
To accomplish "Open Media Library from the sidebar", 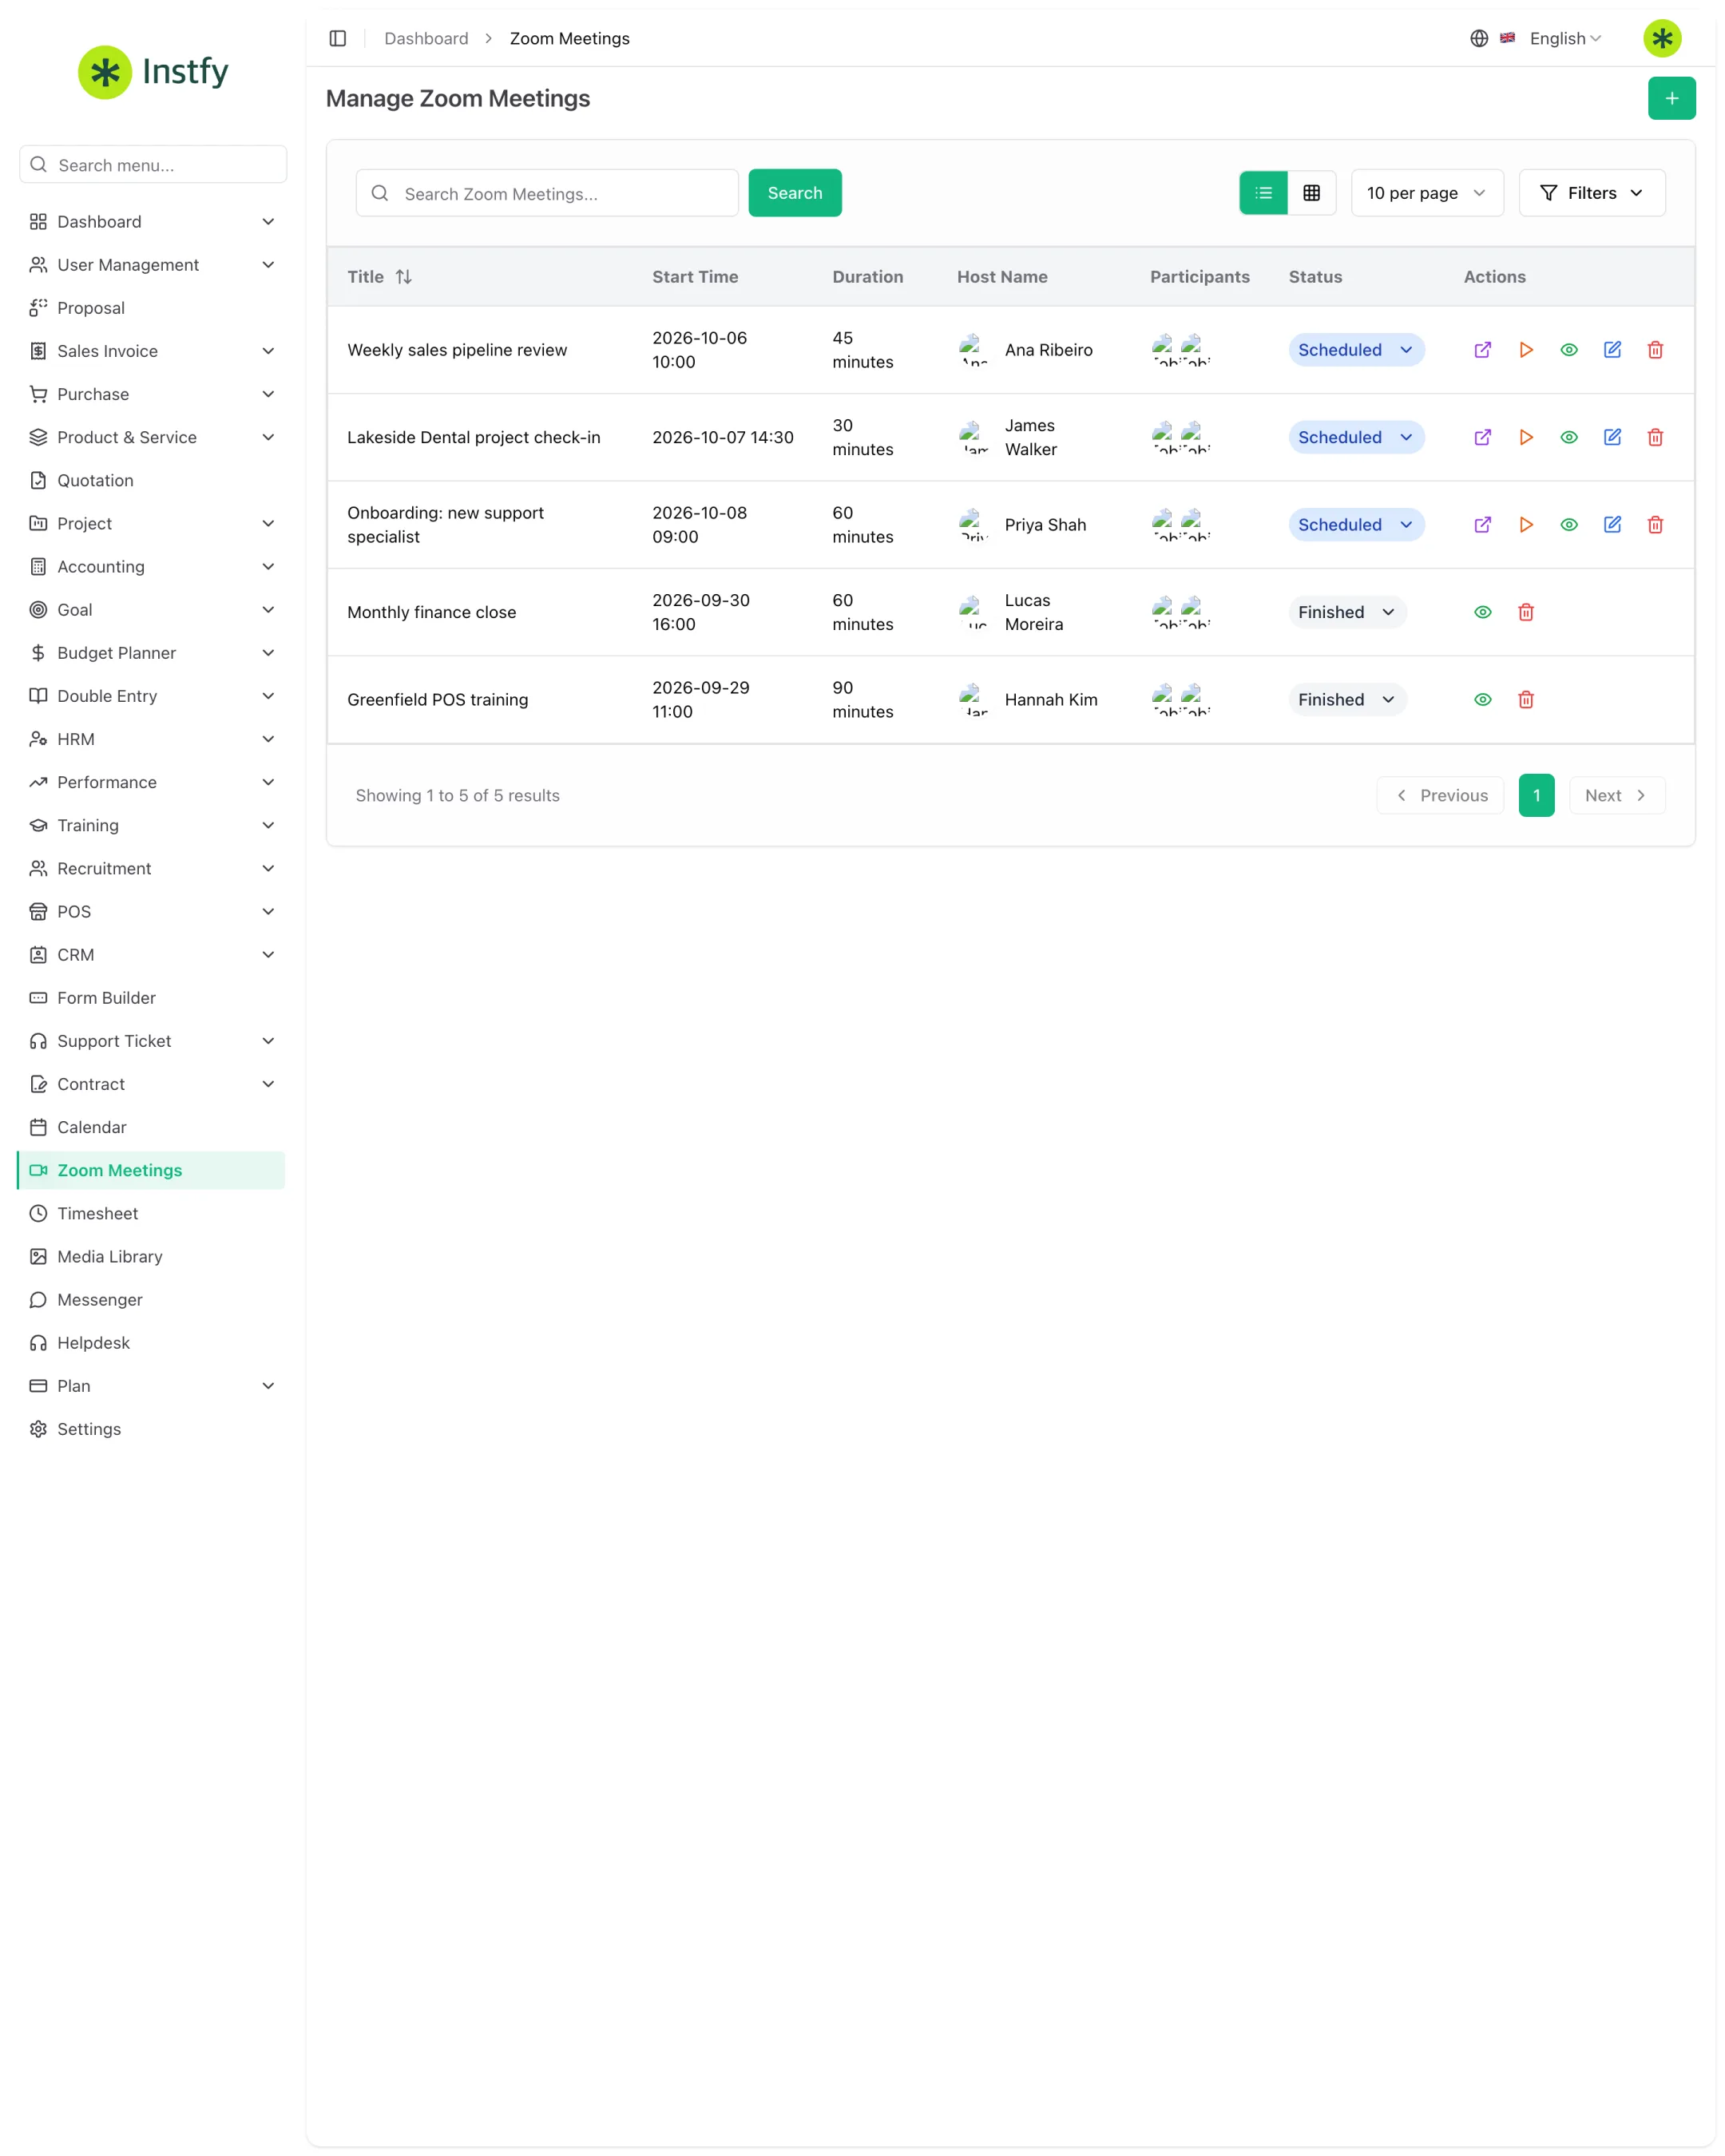I will tap(152, 1257).
